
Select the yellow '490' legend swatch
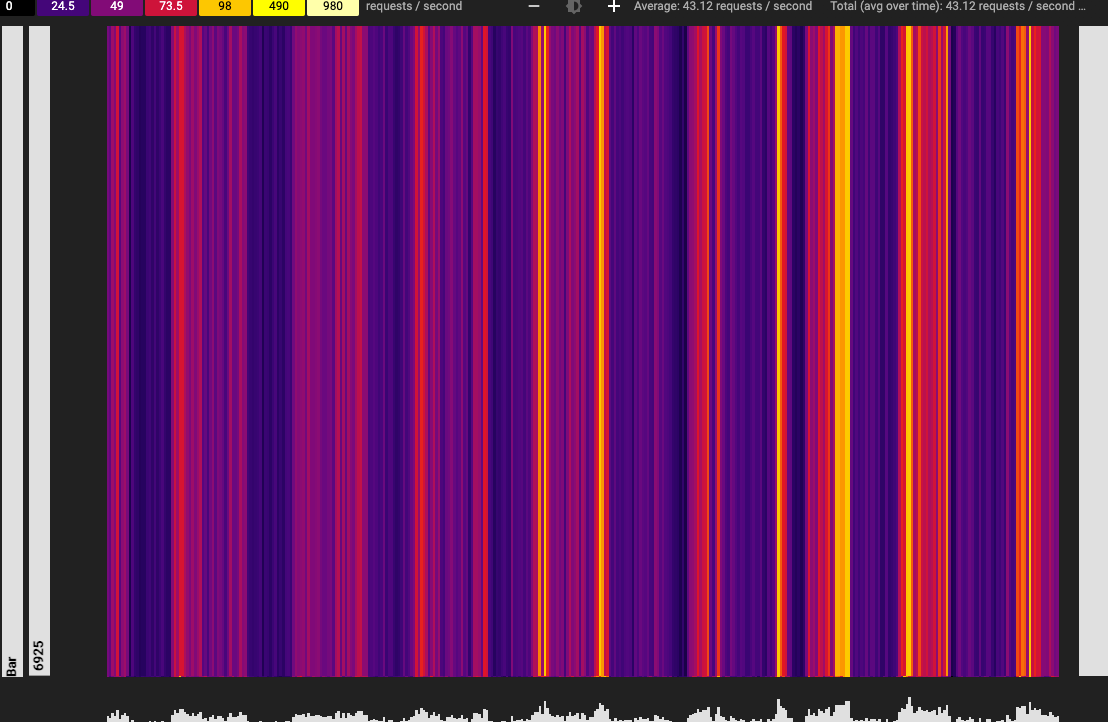pyautogui.click(x=278, y=6)
